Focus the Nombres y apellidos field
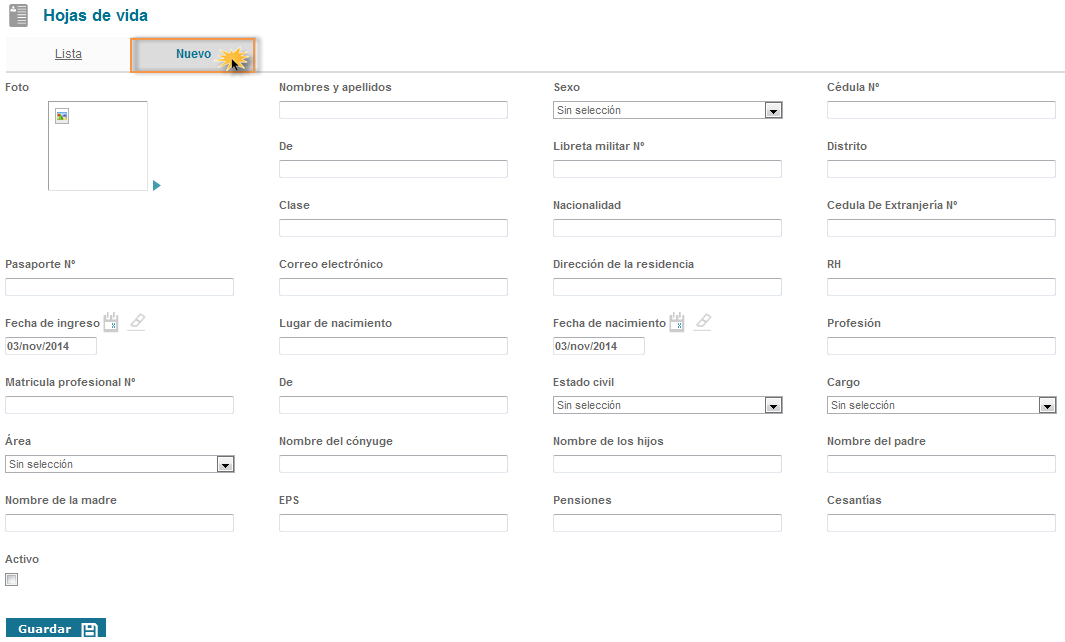Screen dimensions: 1065x642 393,110
